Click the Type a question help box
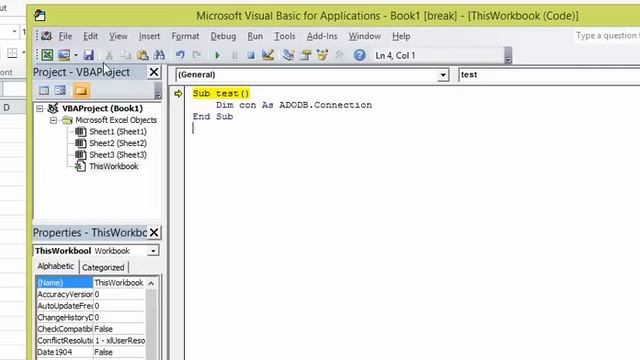Image resolution: width=640 pixels, height=360 pixels. 607,36
